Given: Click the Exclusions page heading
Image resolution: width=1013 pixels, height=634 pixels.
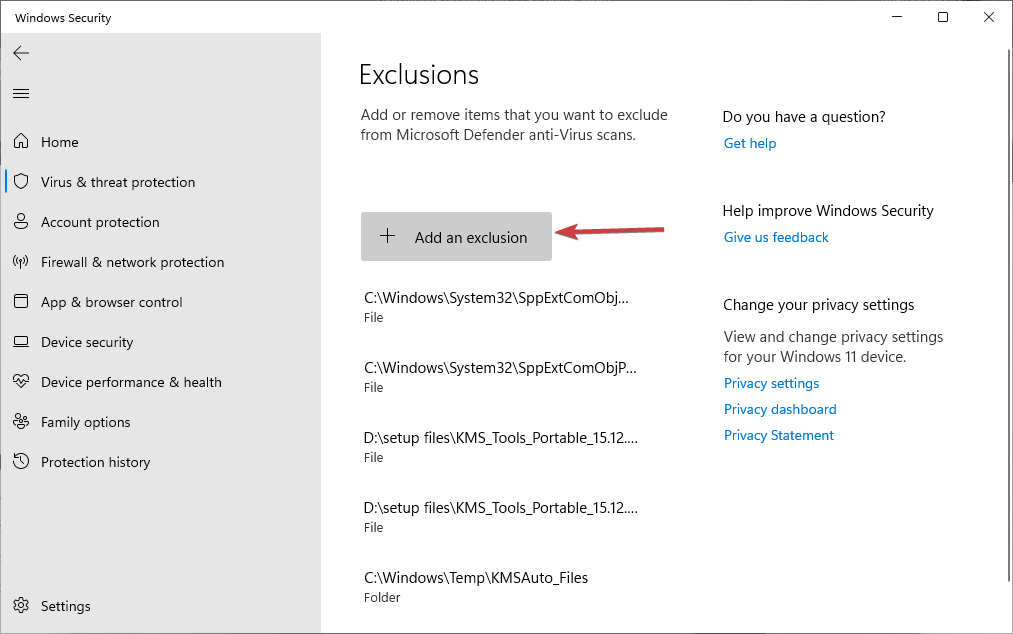Looking at the screenshot, I should point(419,75).
